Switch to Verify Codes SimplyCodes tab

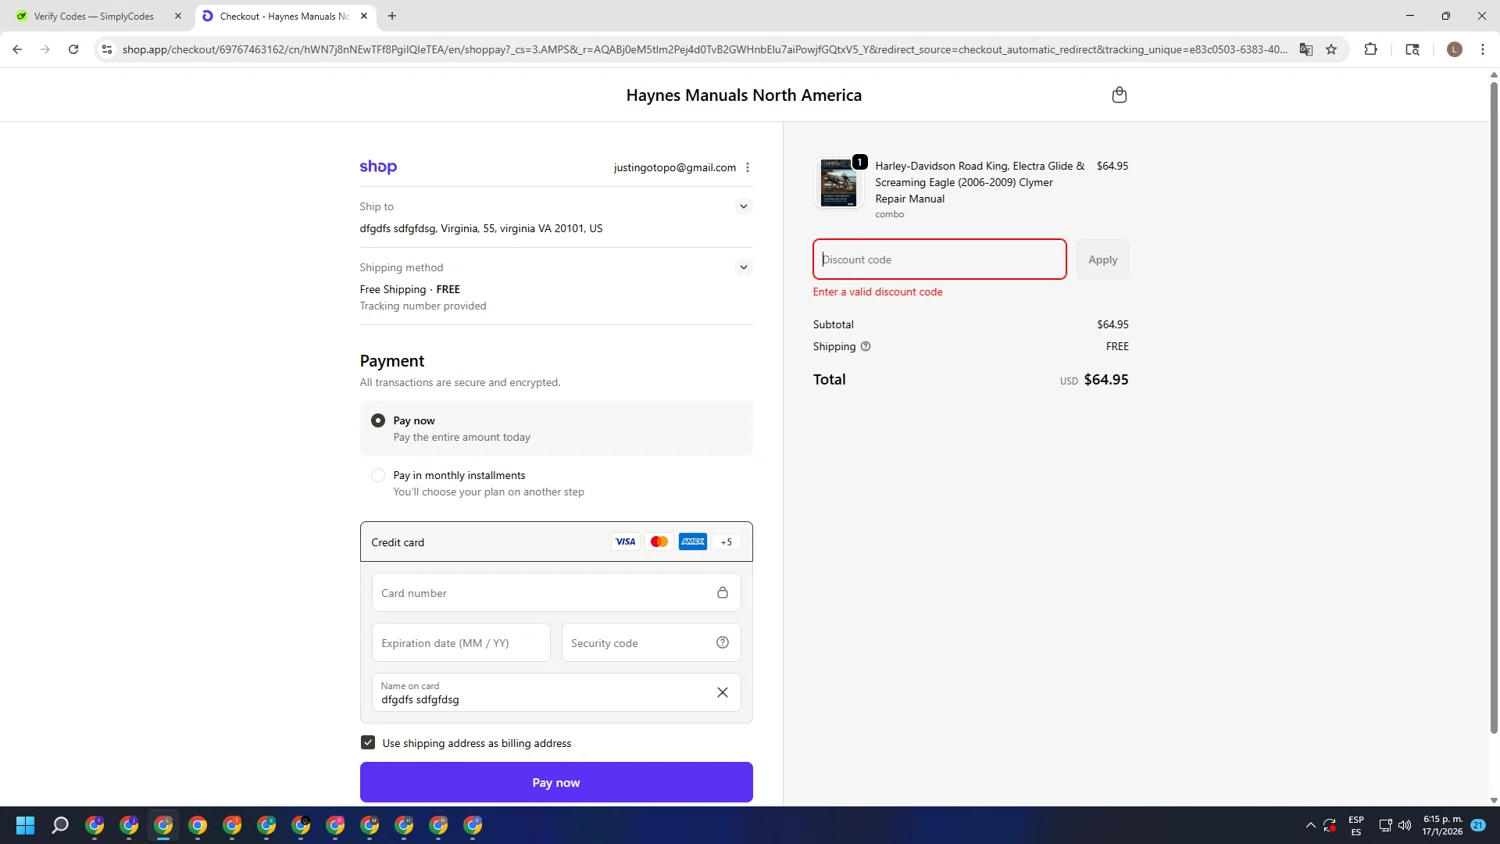(x=94, y=16)
